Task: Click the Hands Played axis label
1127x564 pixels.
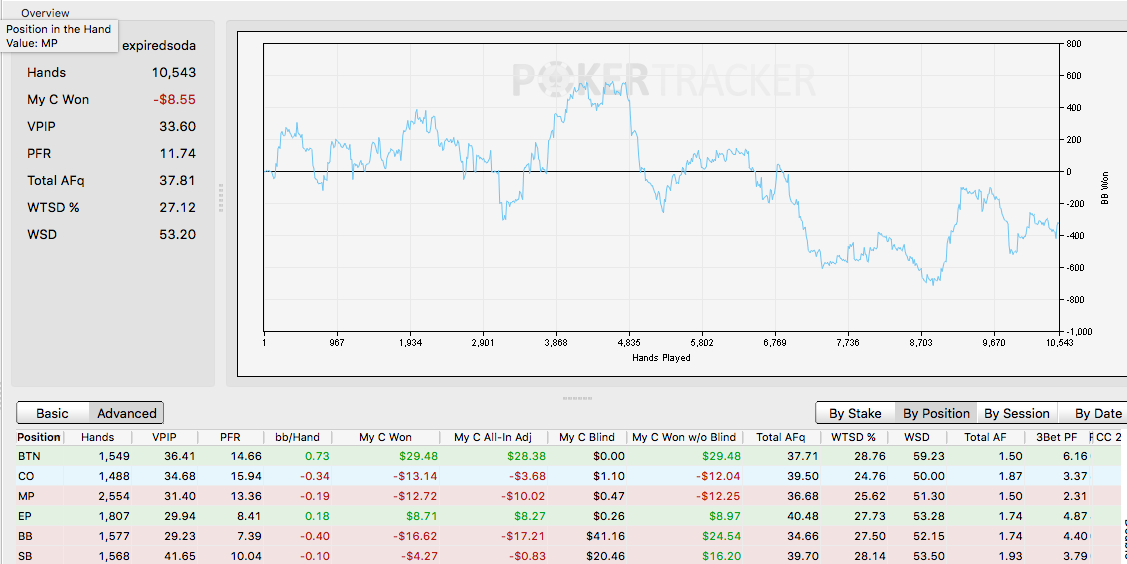Action: [661, 358]
